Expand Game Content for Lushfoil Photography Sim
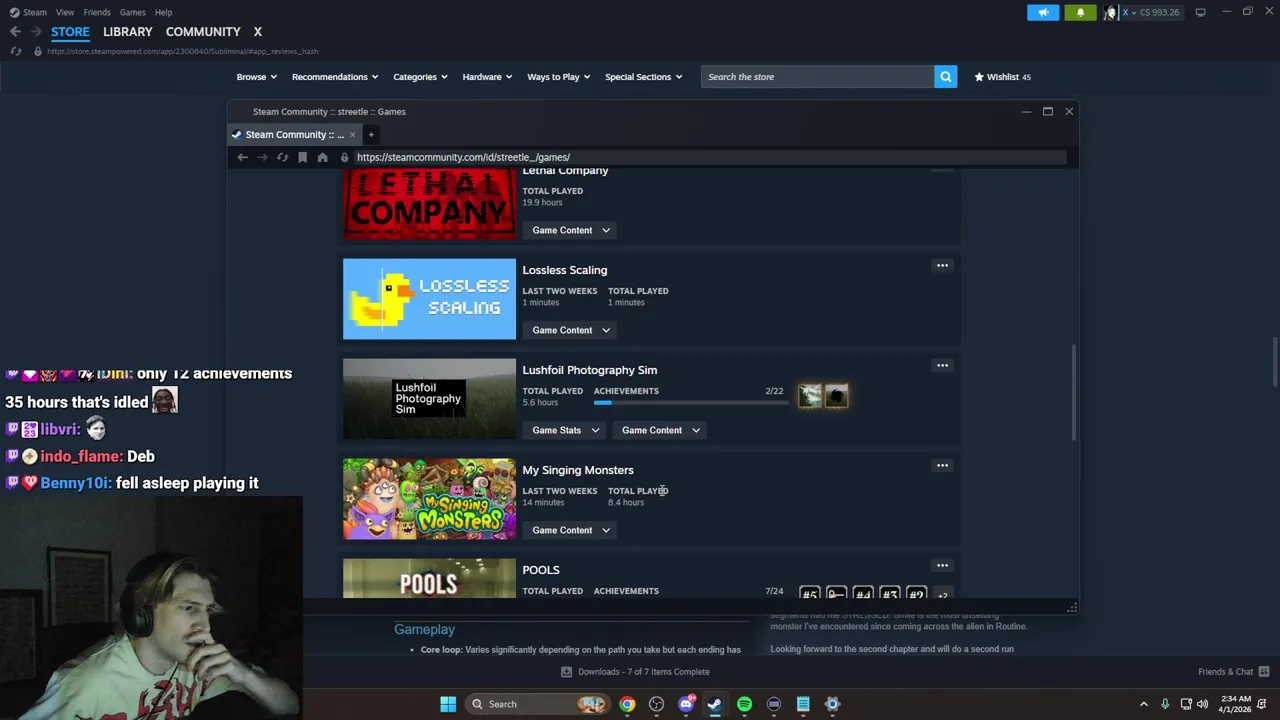The image size is (1280, 720). pos(660,430)
